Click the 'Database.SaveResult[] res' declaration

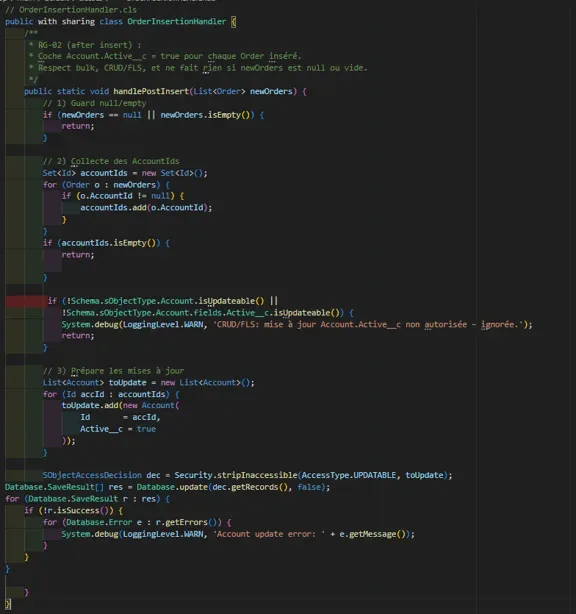[x=64, y=487]
